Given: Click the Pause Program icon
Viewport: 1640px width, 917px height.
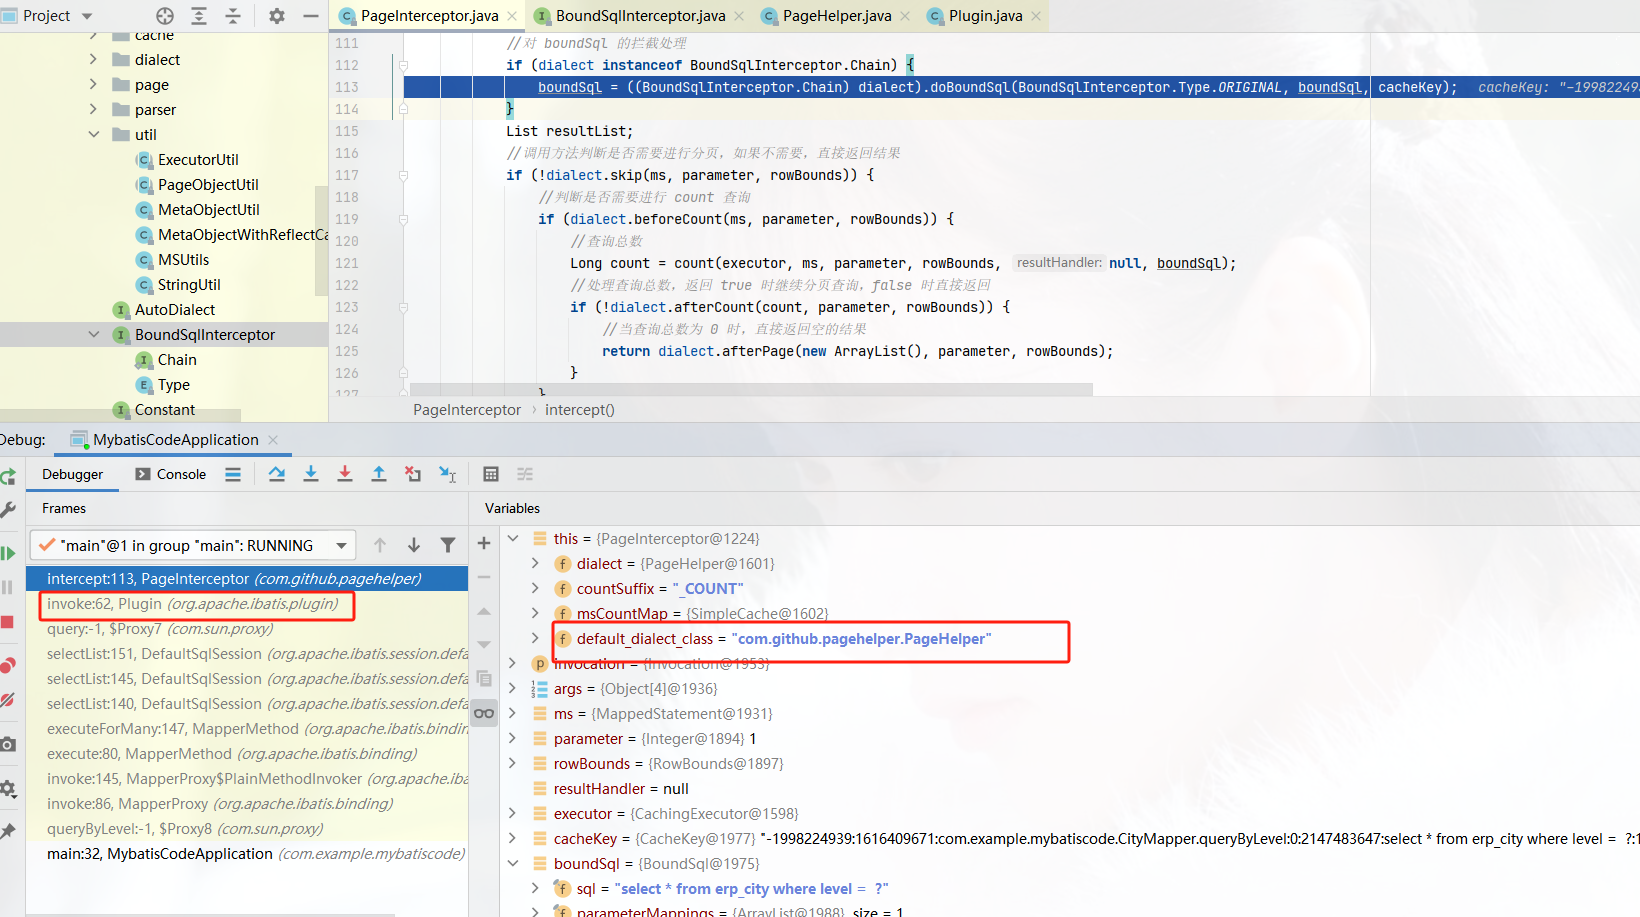Looking at the screenshot, I should click(x=7, y=587).
